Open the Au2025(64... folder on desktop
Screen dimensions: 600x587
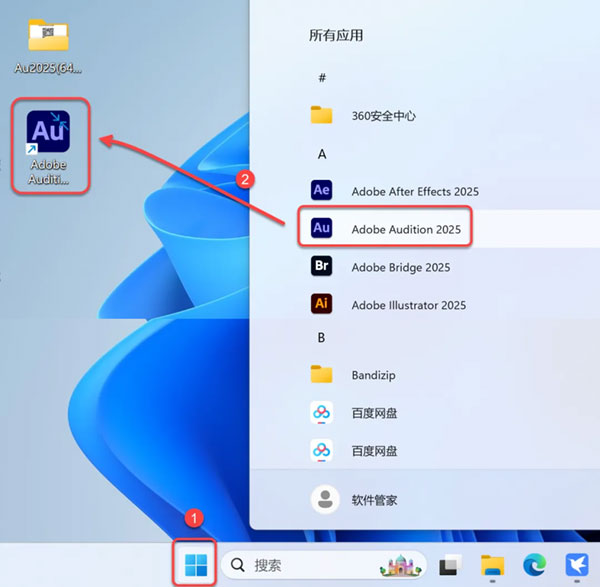48,46
